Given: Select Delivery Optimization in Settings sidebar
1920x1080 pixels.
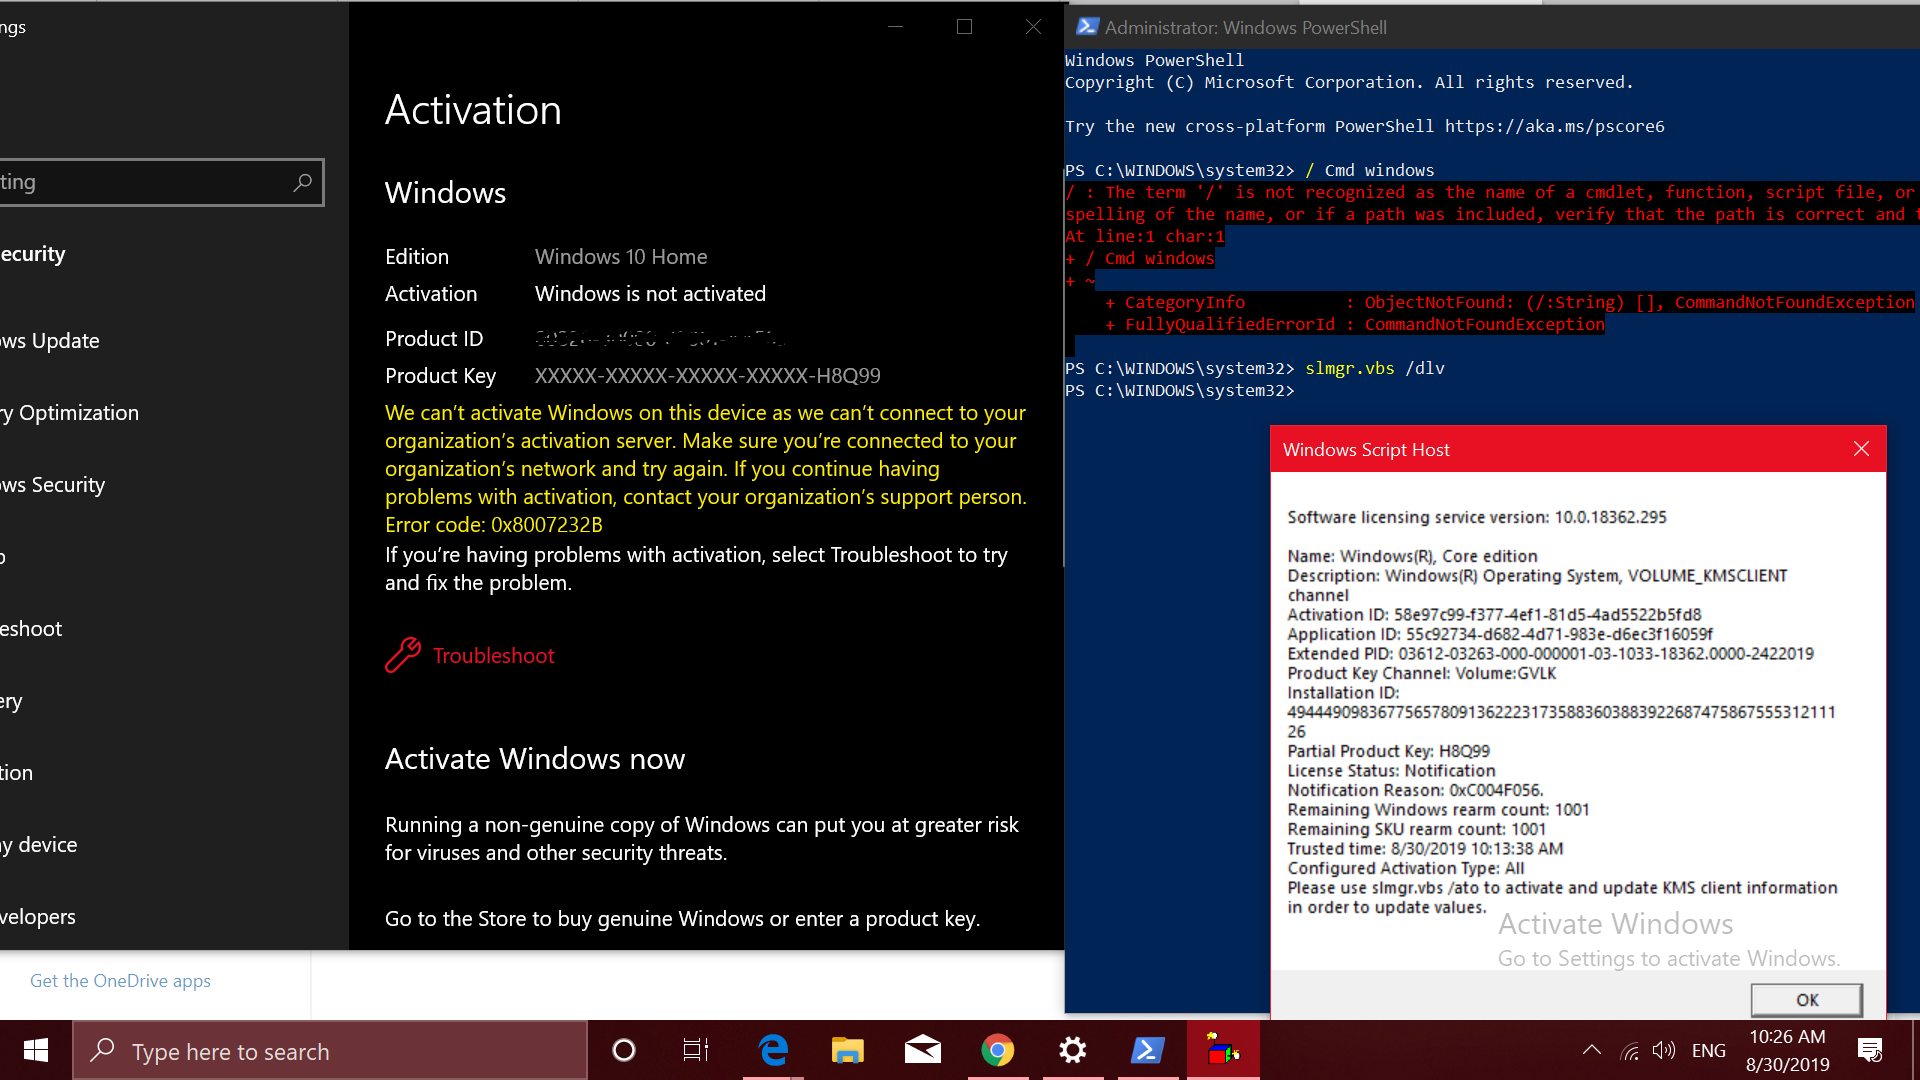Looking at the screenshot, I should click(x=70, y=413).
